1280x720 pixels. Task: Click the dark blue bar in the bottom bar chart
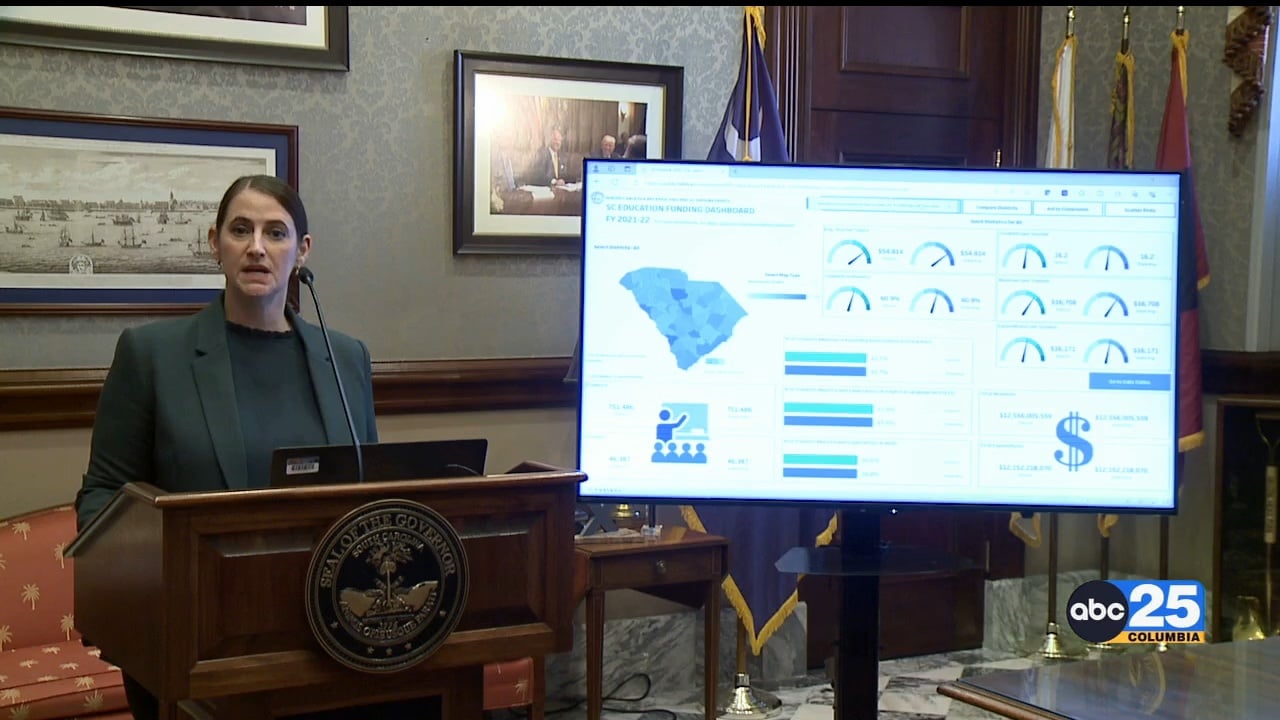[x=821, y=474]
